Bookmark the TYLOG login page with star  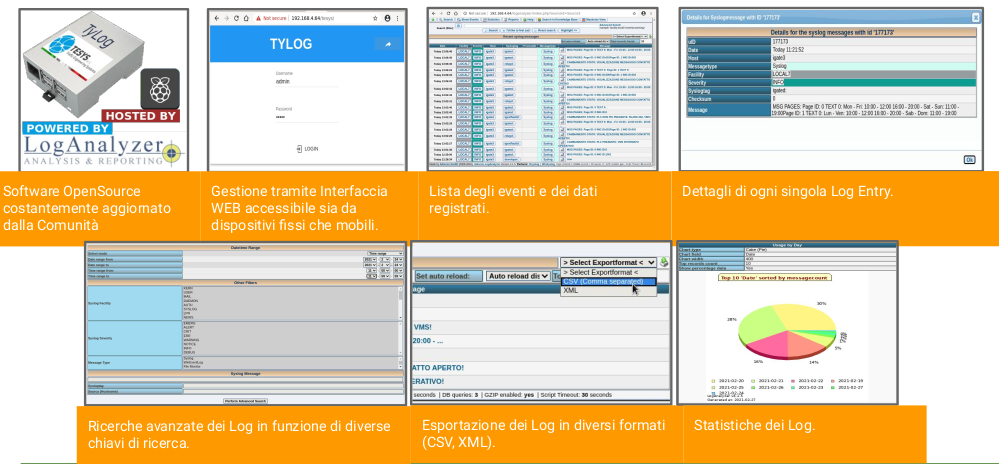click(376, 18)
